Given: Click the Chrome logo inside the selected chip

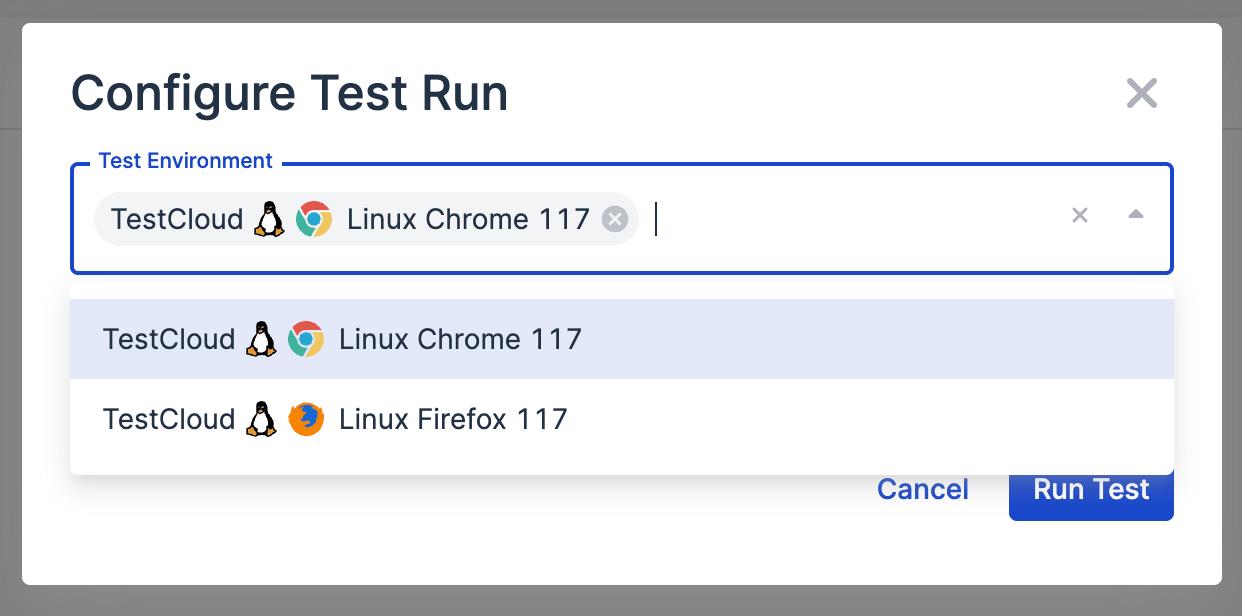Looking at the screenshot, I should (x=314, y=219).
